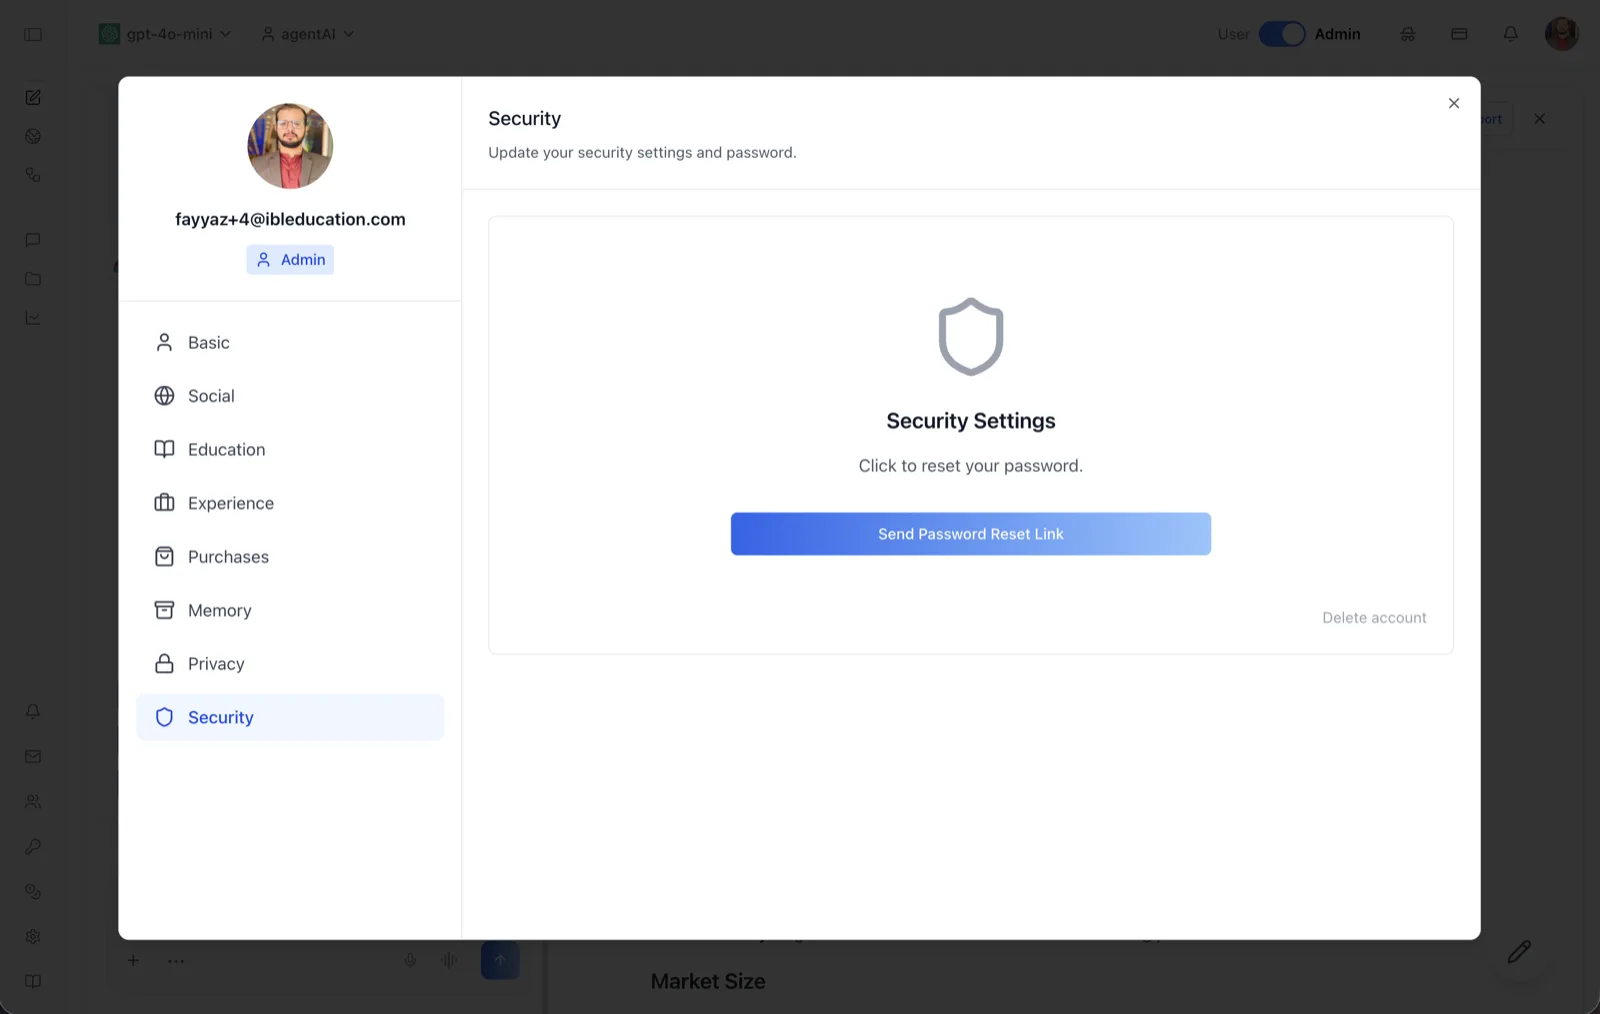Click the voice waveform icon
Image resolution: width=1600 pixels, height=1014 pixels.
pos(449,961)
